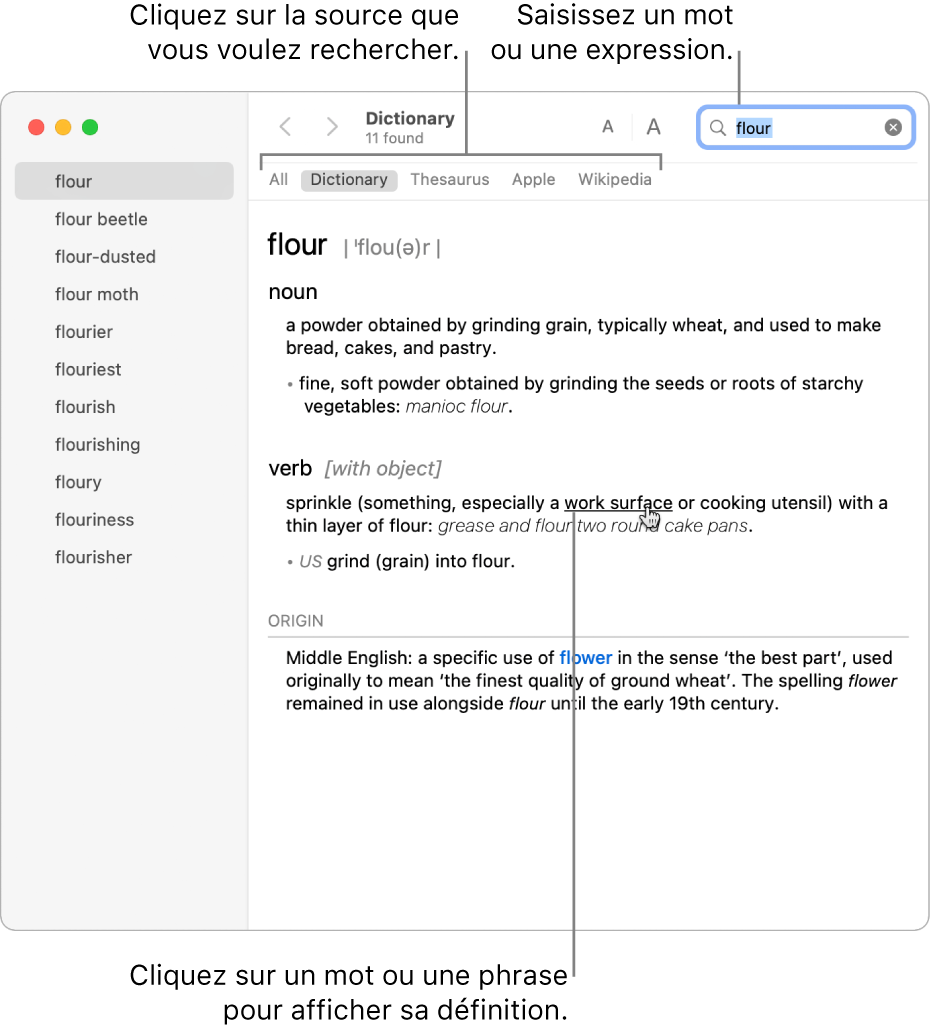The image size is (931, 1032).
Task: Click the magnifying glass search icon
Action: (718, 128)
